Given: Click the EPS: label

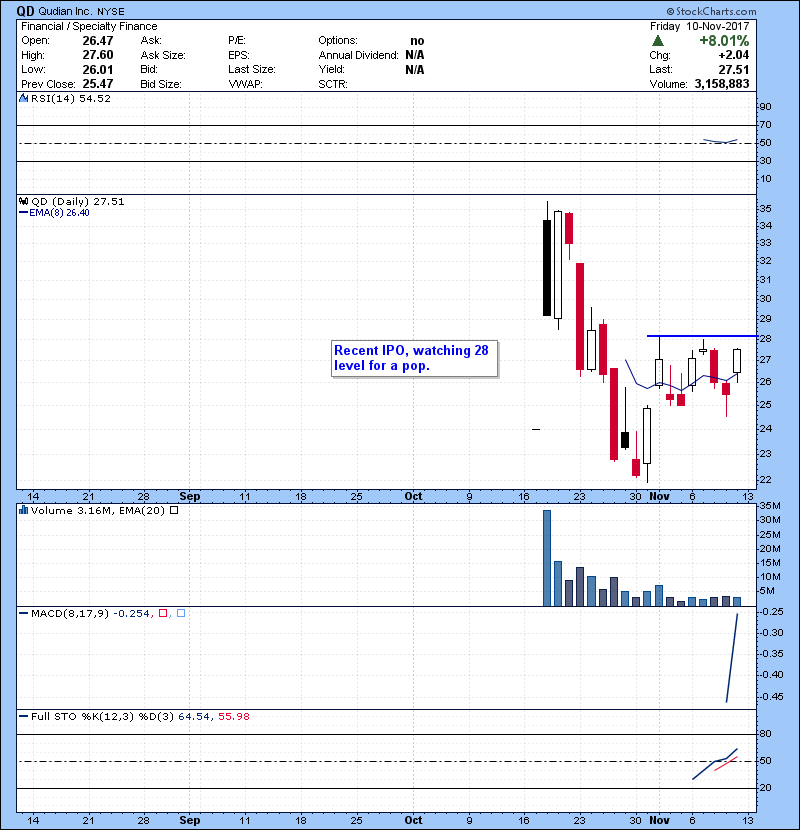Looking at the screenshot, I should (239, 55).
